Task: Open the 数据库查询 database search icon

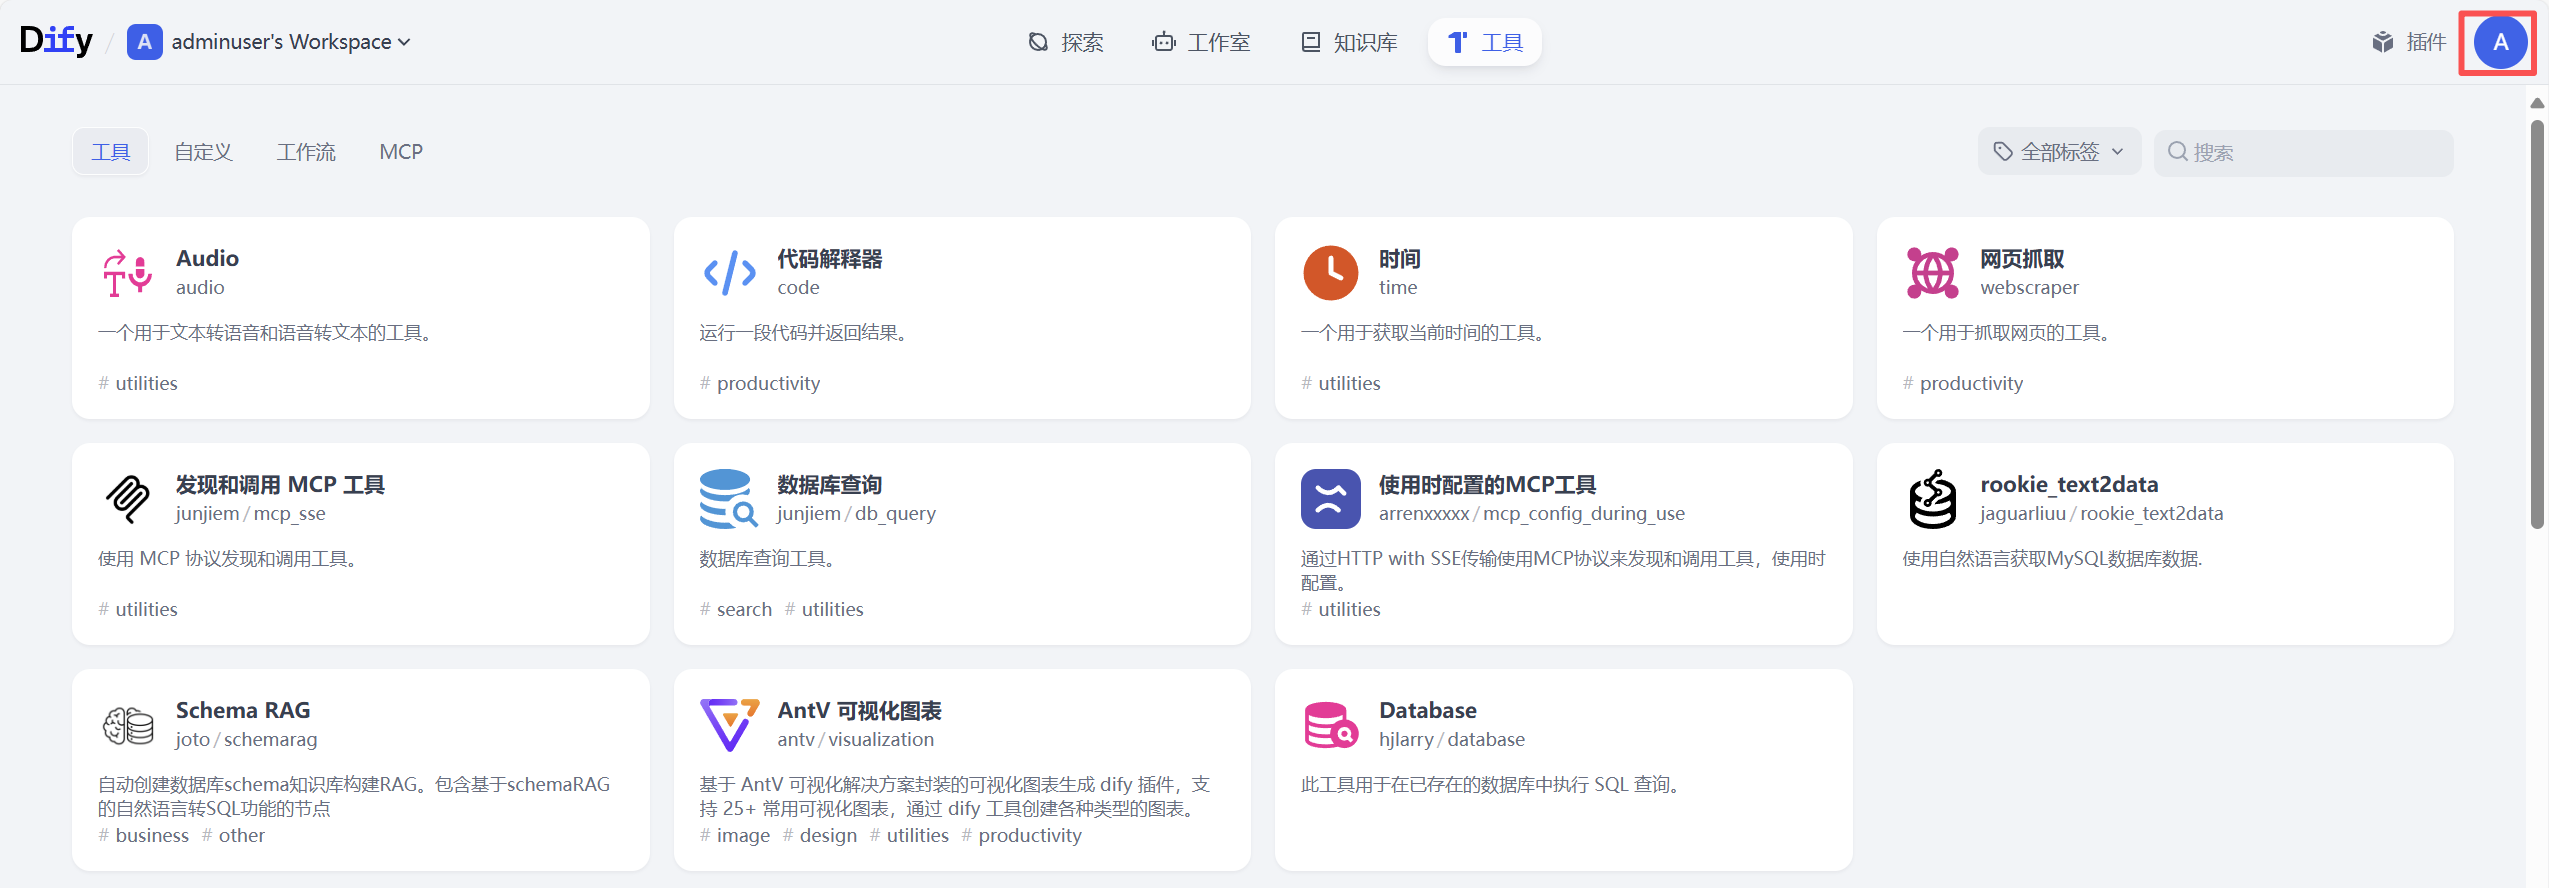Action: tap(730, 499)
